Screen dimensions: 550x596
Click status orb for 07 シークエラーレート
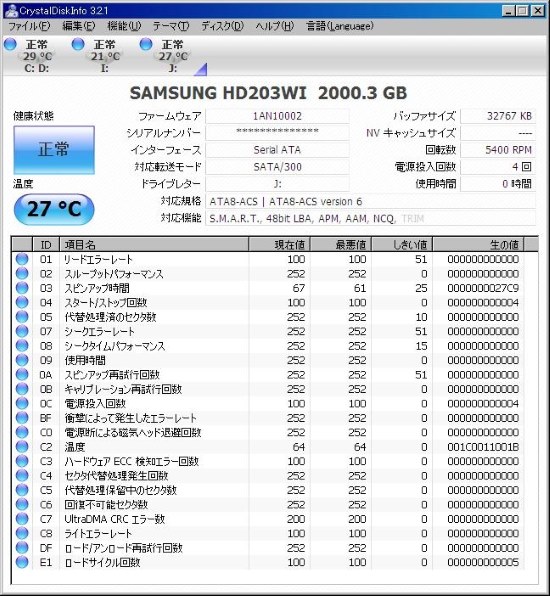22,331
